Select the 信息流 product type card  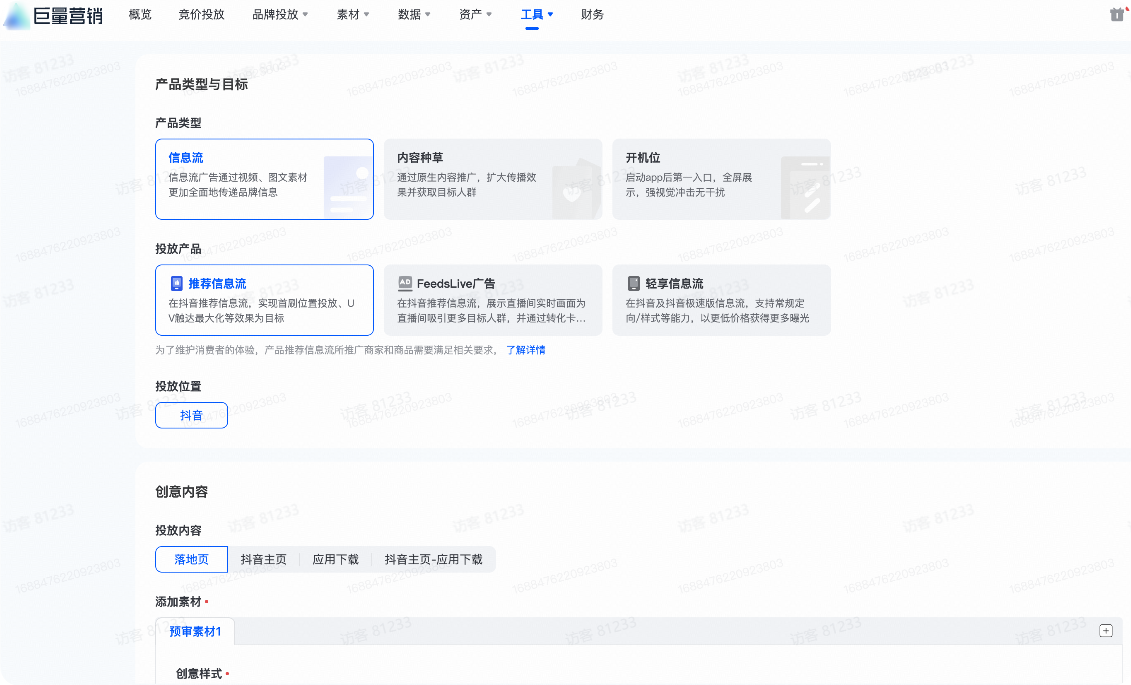click(x=264, y=179)
